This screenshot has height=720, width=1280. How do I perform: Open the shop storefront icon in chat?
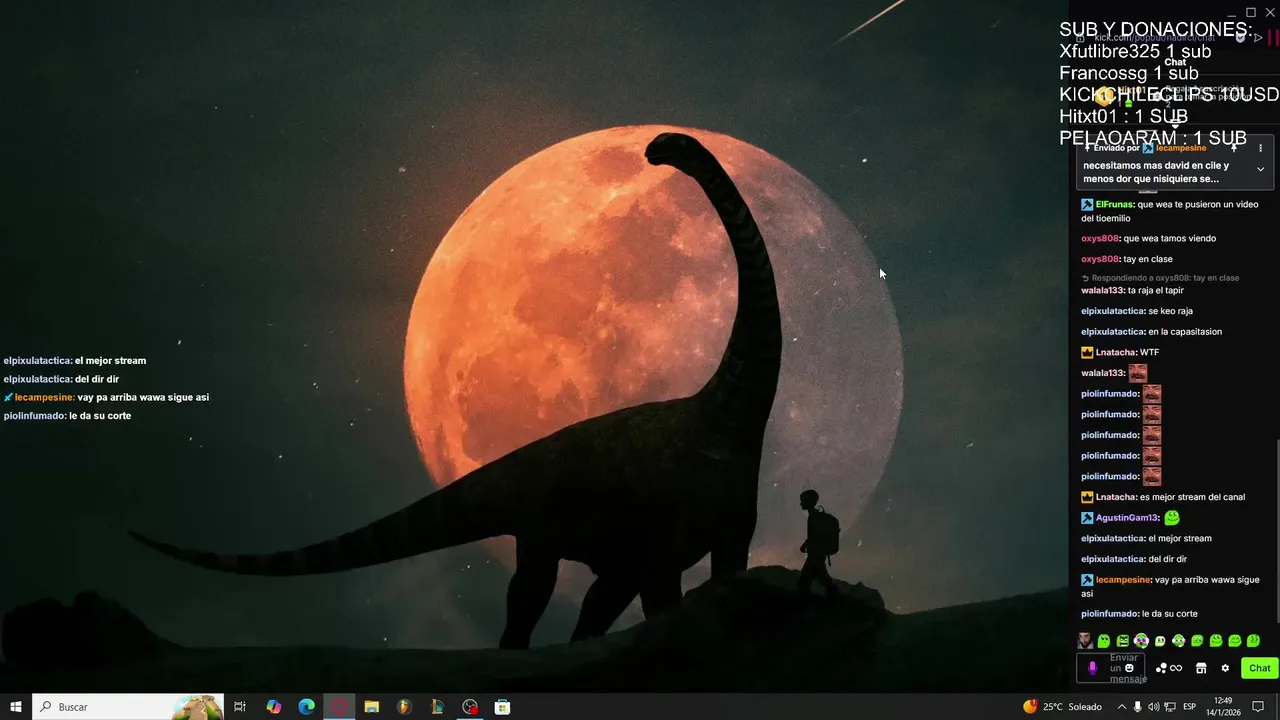pos(1201,668)
